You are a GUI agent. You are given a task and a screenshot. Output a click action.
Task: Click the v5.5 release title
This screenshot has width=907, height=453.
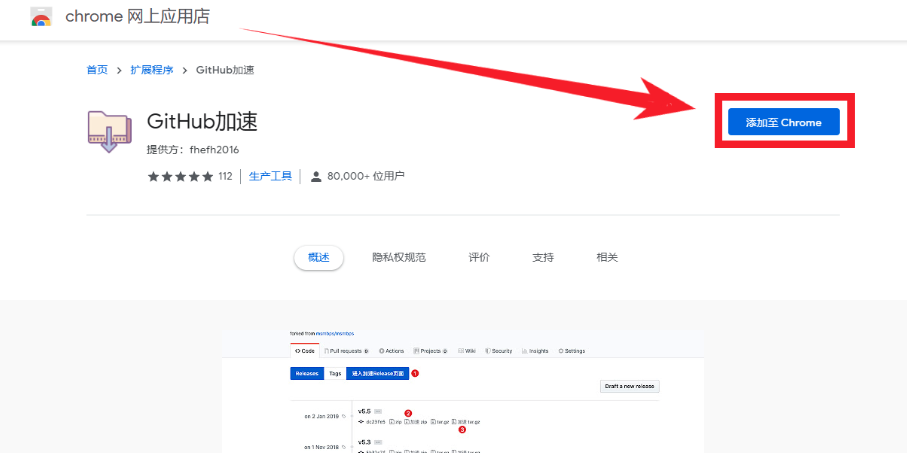coord(364,411)
